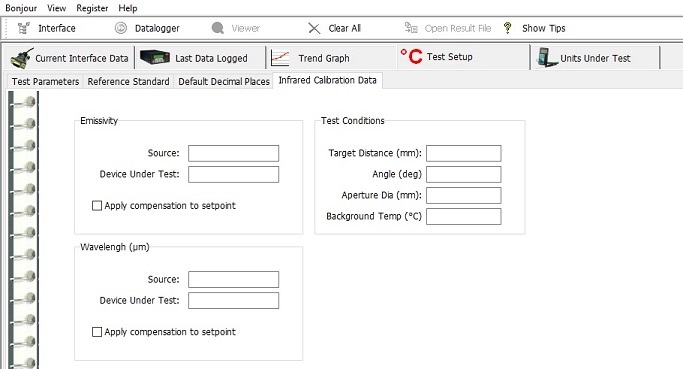Image resolution: width=683 pixels, height=369 pixels.
Task: Switch to Trend Graph tab
Action: 331,58
